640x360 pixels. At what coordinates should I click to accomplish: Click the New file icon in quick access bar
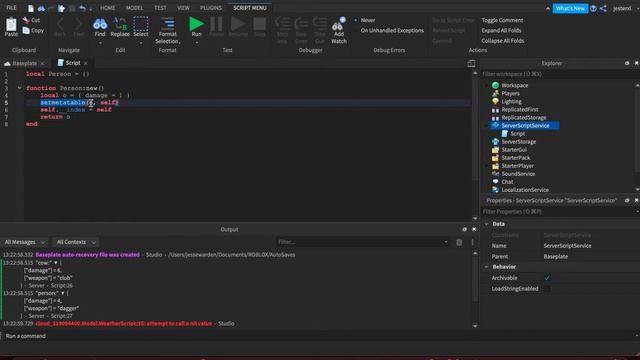(x=31, y=8)
